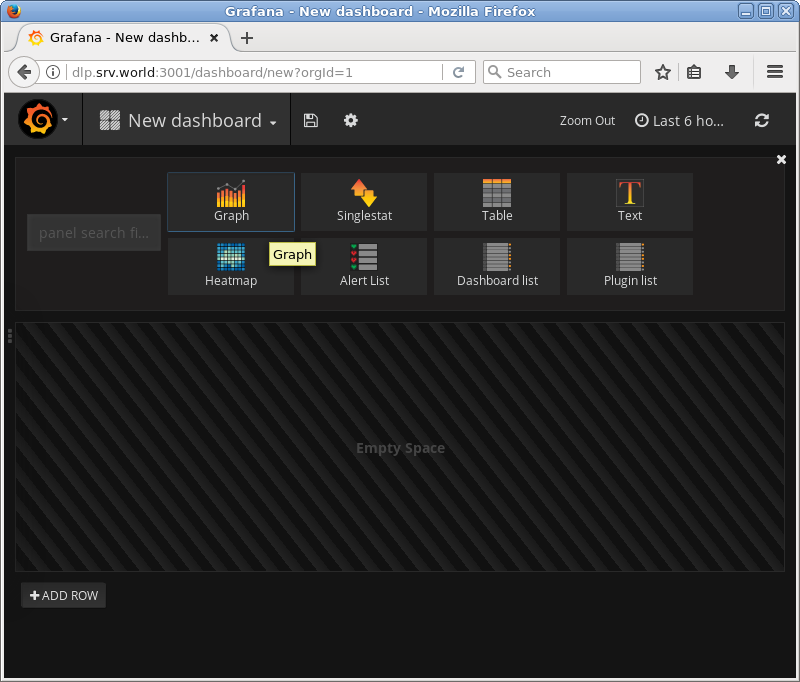Open the Grafana logo main menu
Screen dimensions: 800x682
43,119
